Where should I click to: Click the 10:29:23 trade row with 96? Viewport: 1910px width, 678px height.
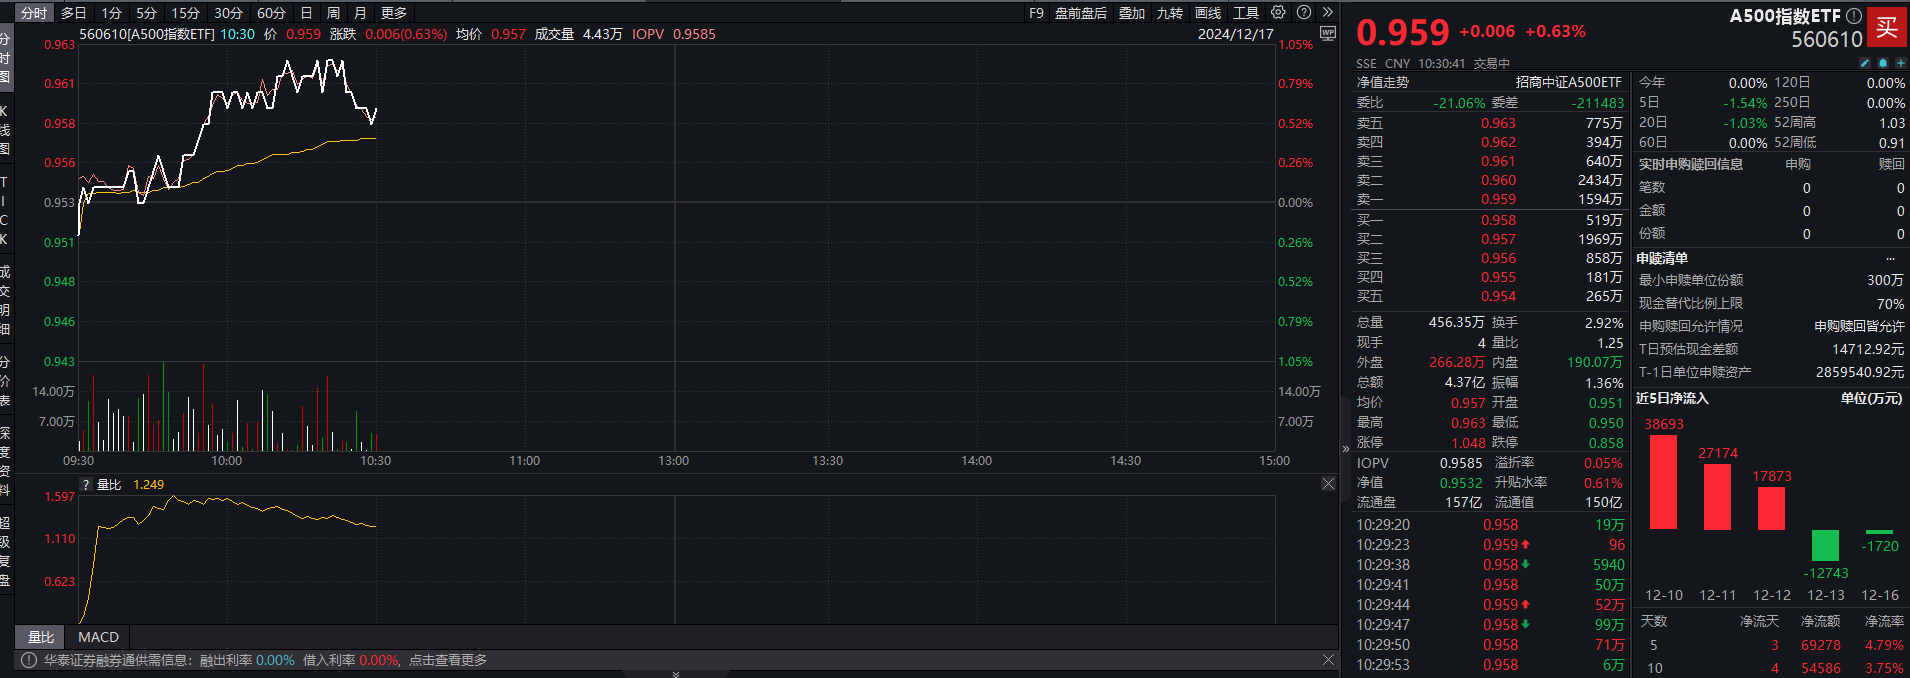(x=1490, y=545)
